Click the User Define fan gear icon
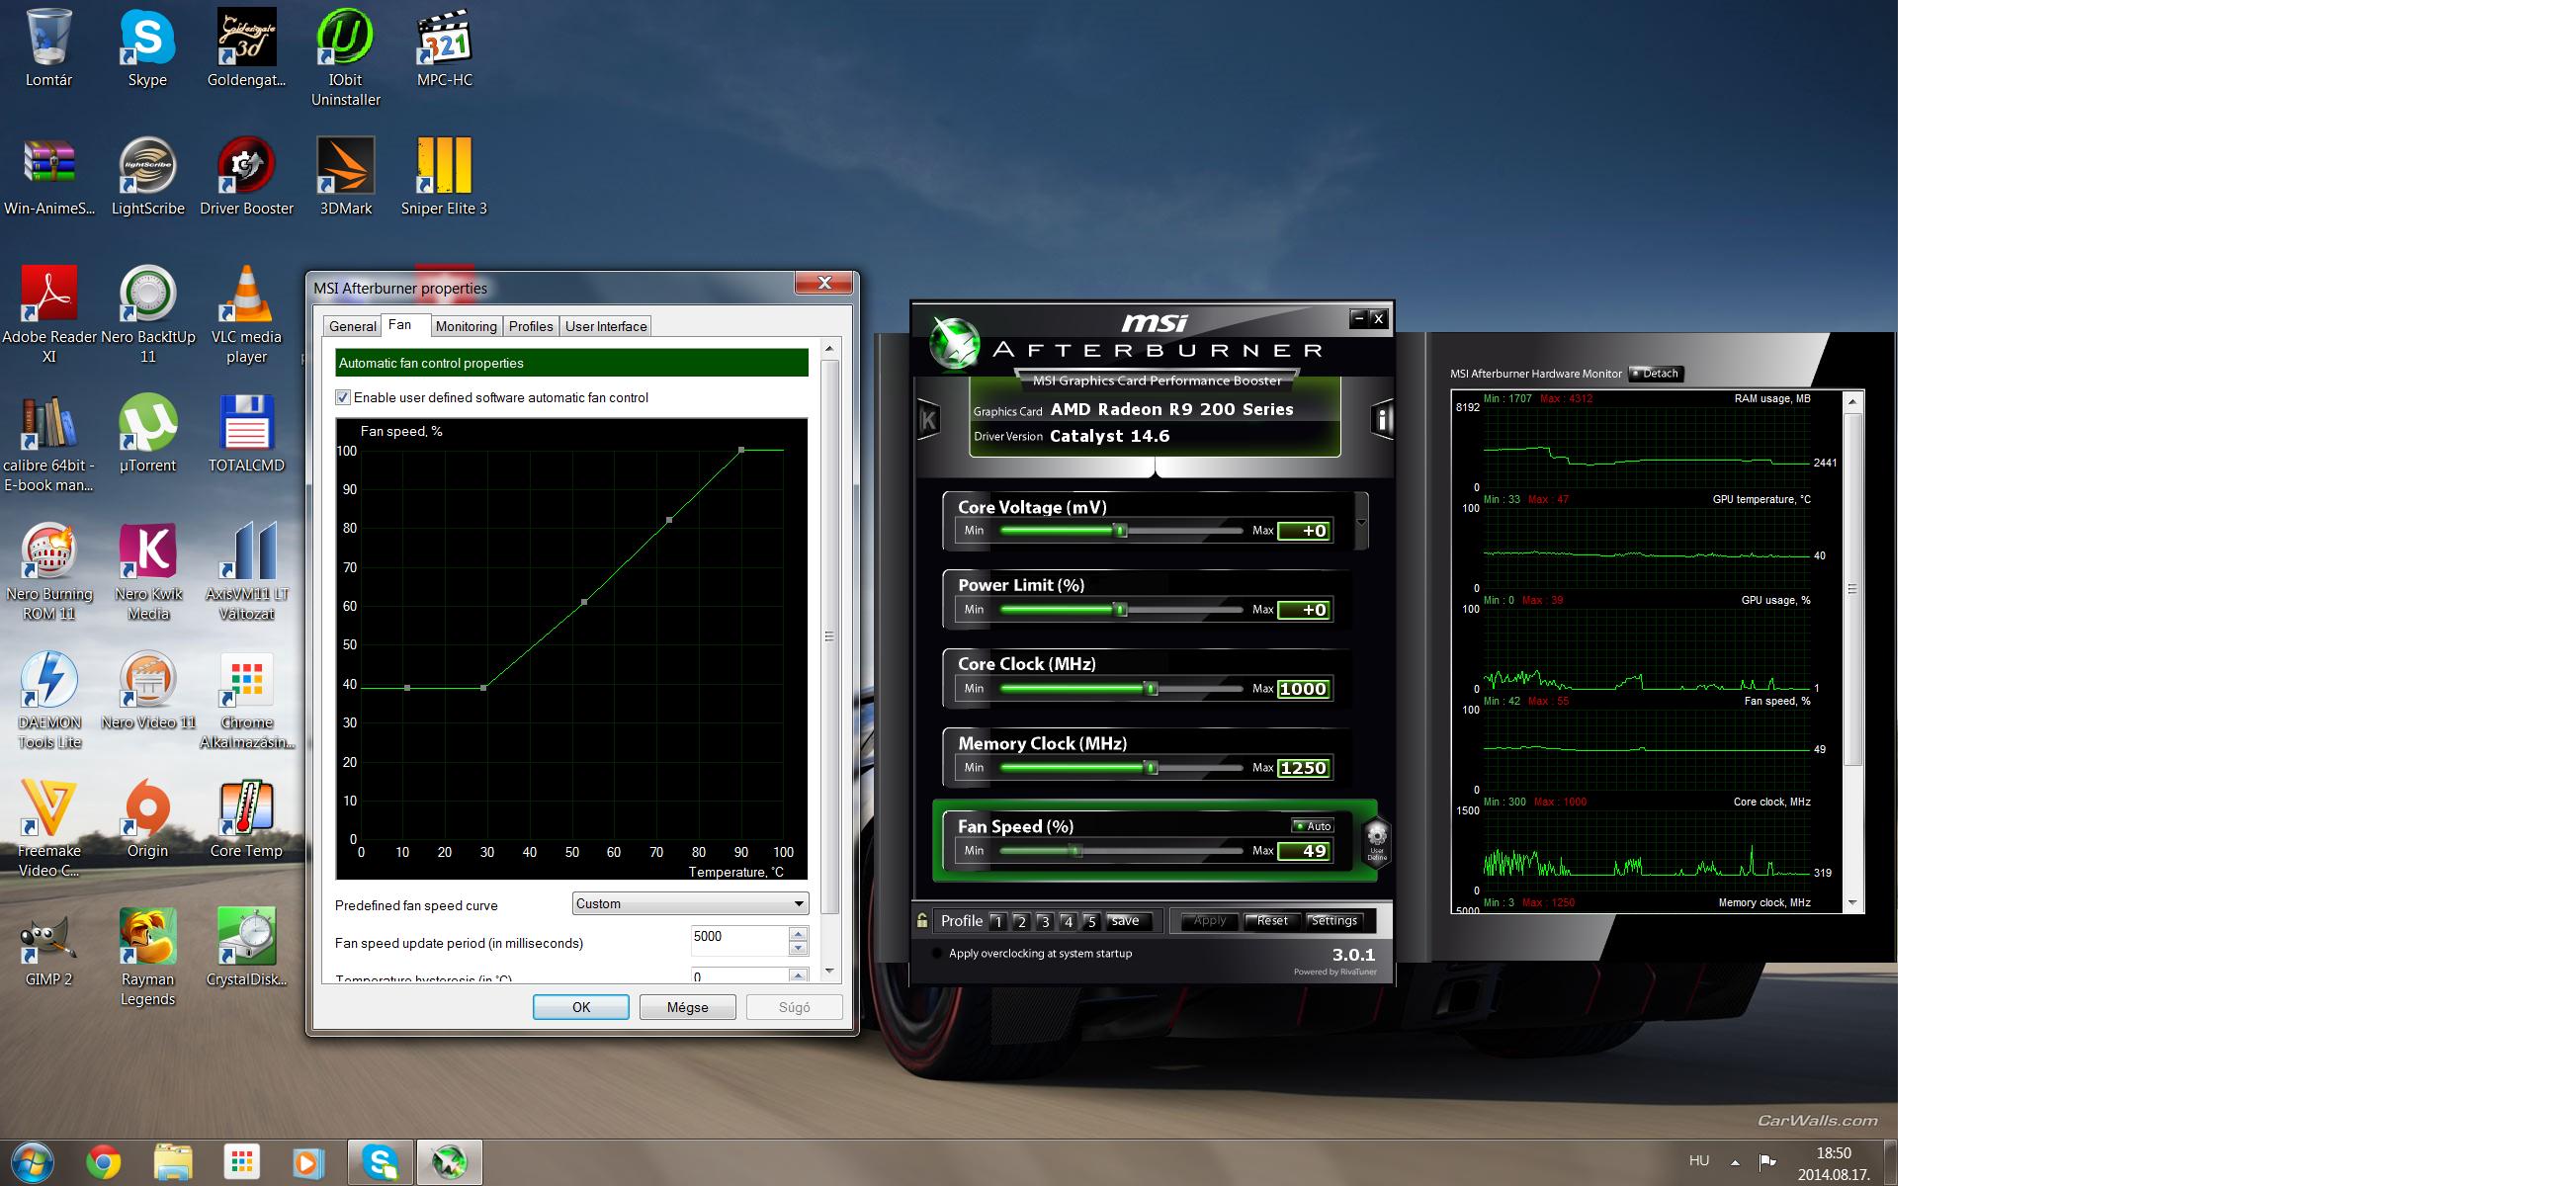The height and width of the screenshot is (1186, 2576). click(x=1377, y=841)
